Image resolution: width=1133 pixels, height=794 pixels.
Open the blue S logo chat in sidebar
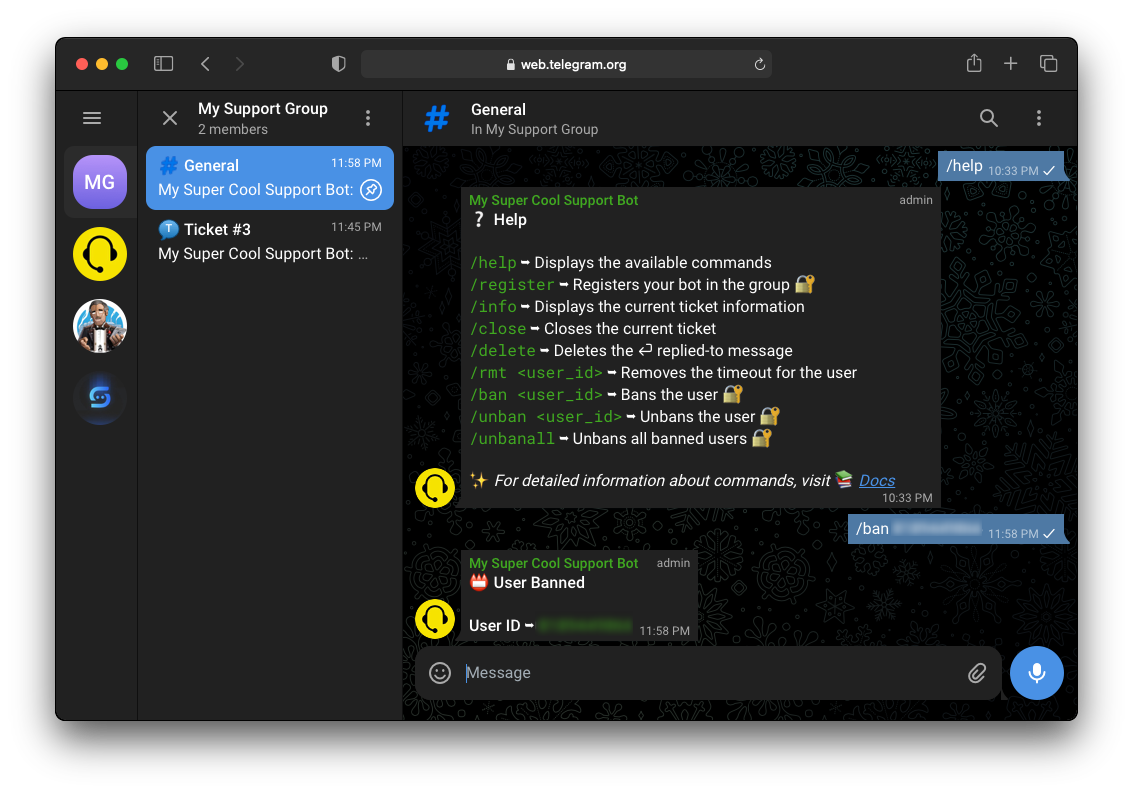tap(100, 397)
